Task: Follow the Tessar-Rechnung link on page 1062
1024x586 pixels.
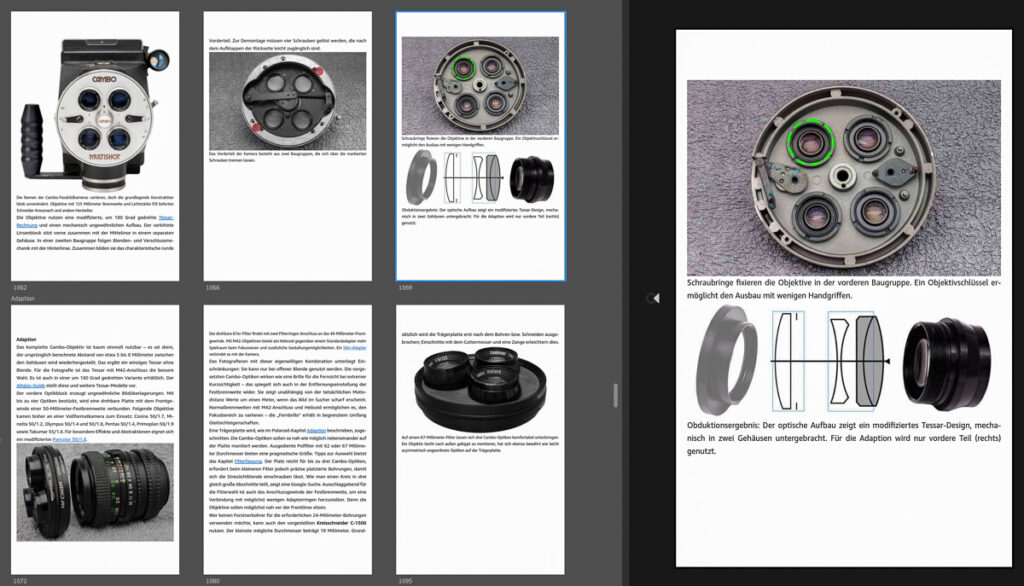Action: tap(166, 218)
